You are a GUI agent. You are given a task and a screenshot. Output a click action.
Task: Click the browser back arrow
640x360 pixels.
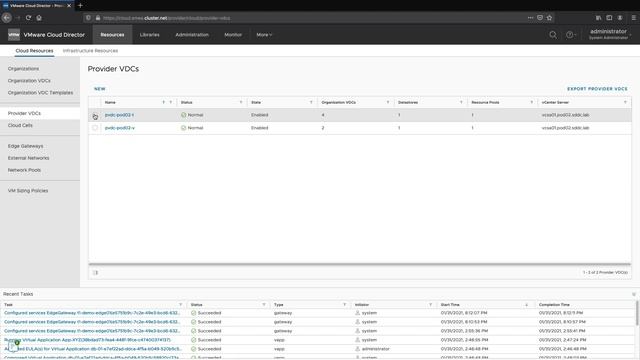click(7, 18)
